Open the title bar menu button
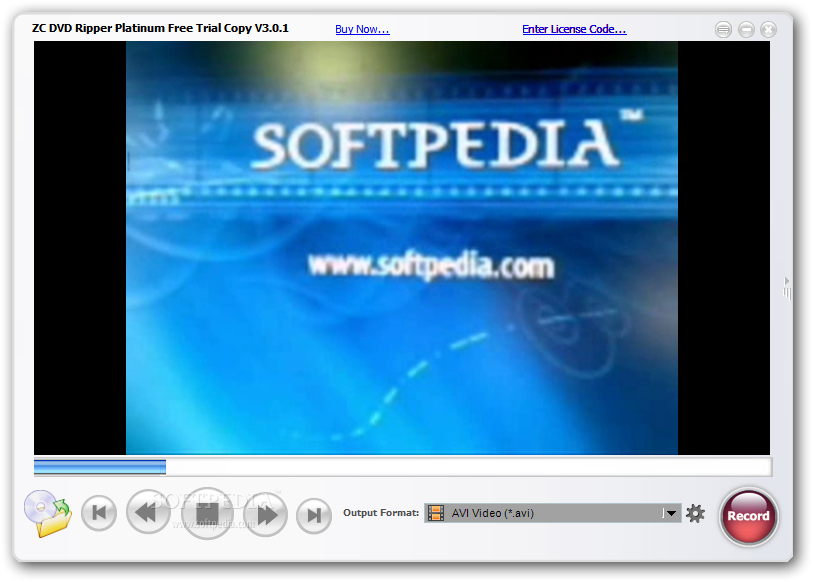Image resolution: width=813 pixels, height=582 pixels. 723,30
